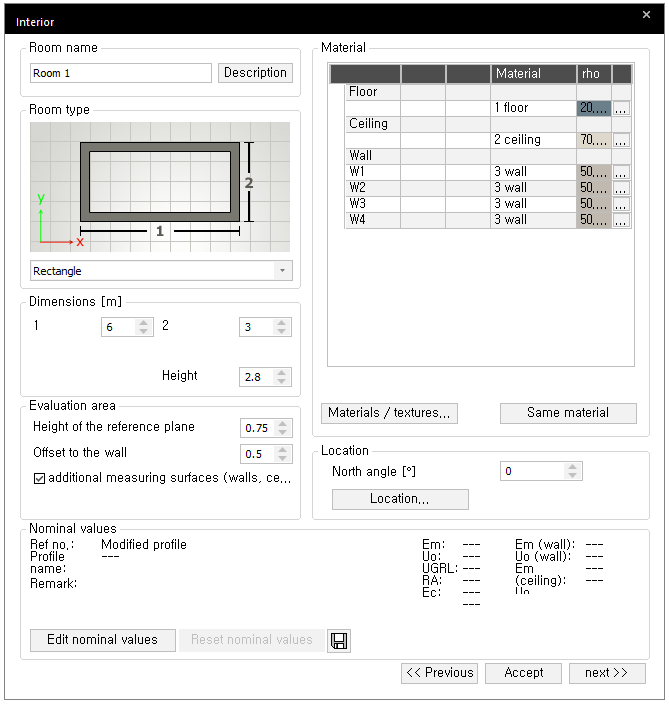
Task: Open W3 material browse ellipsis button
Action: 621,204
